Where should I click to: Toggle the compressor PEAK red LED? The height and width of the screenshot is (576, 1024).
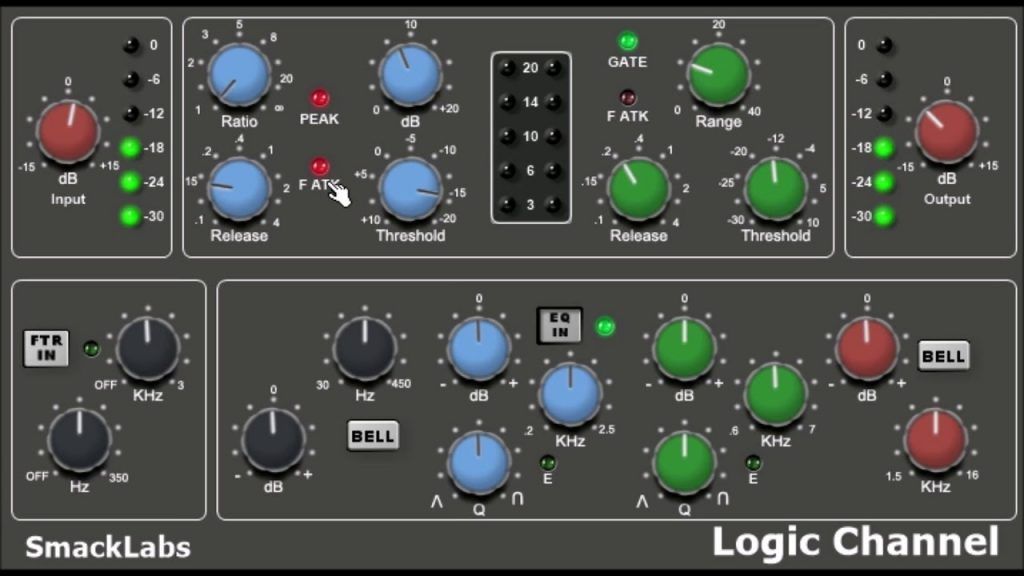319,98
